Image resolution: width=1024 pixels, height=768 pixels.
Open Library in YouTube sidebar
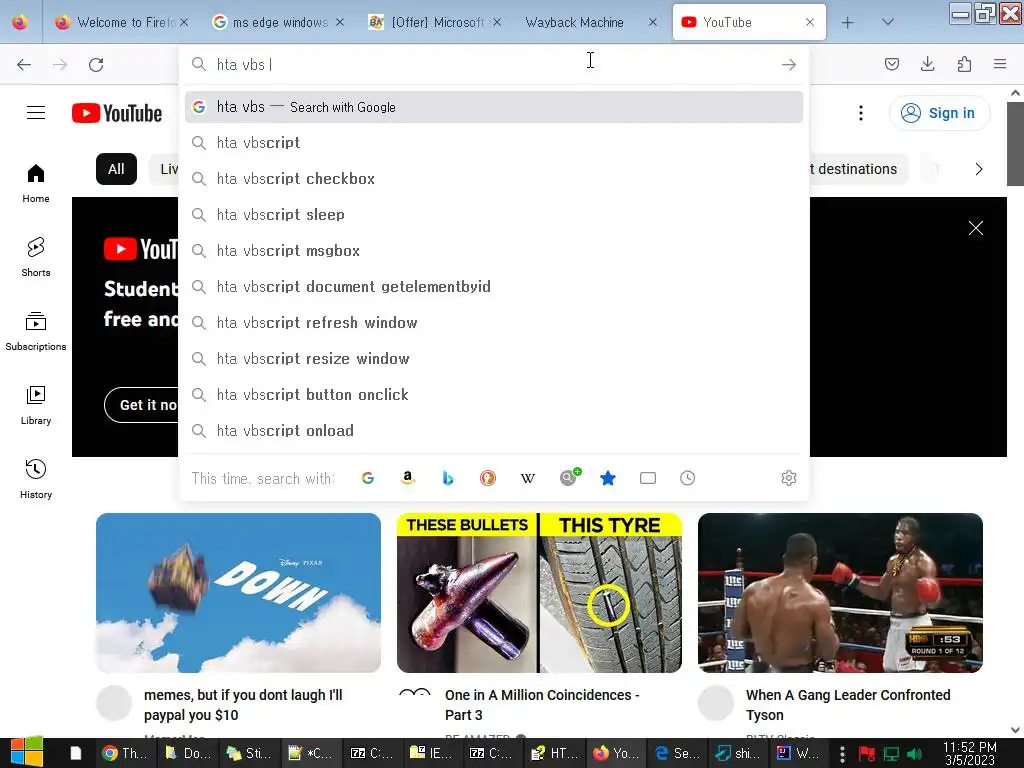[36, 406]
